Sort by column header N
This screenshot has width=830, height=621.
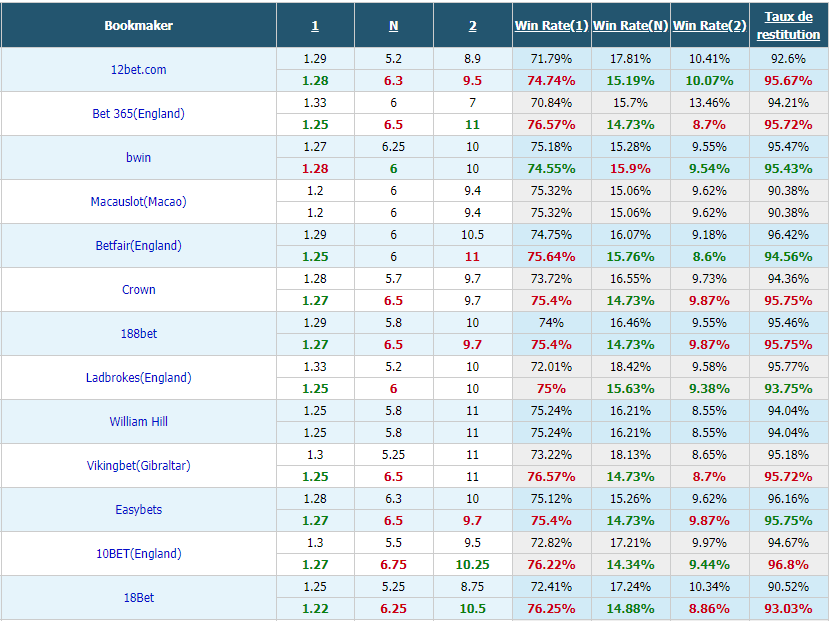(x=393, y=26)
